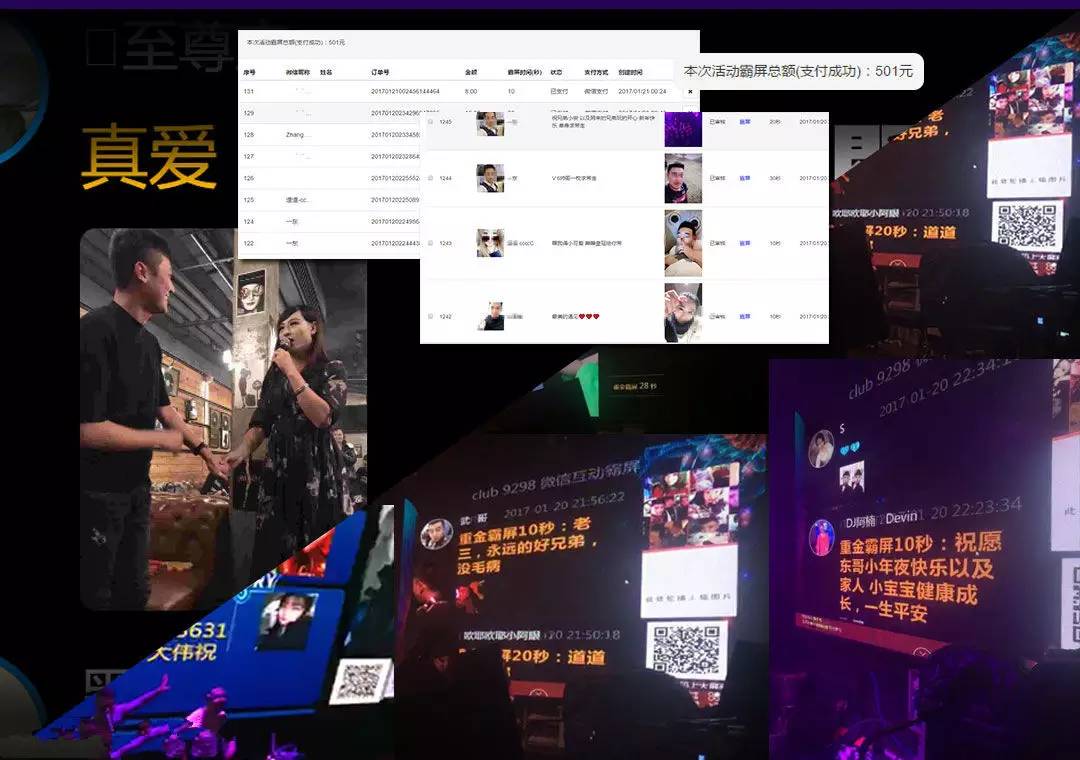Click the user avatar in row 1245
The width and height of the screenshot is (1080, 760).
[x=490, y=123]
